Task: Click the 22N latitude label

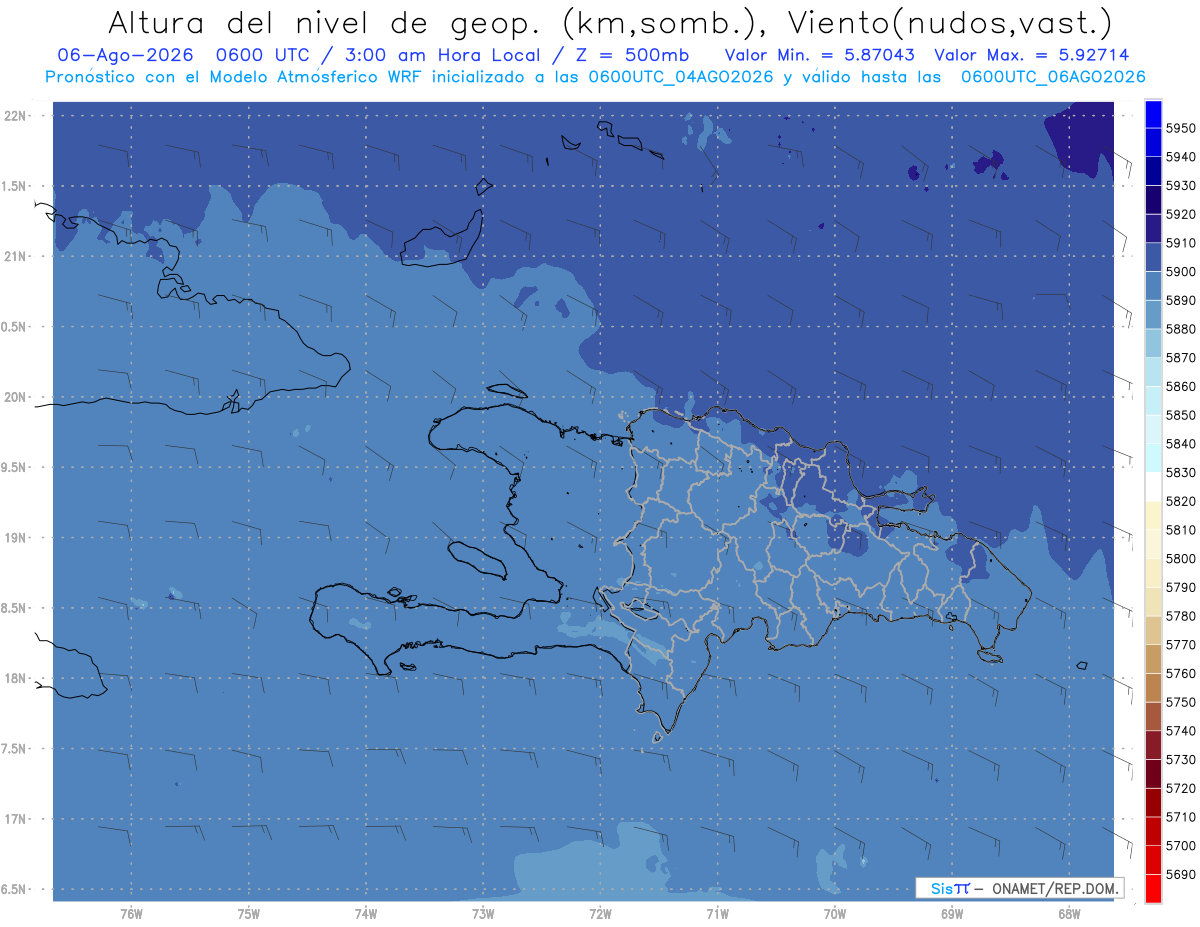Action: pyautogui.click(x=15, y=115)
